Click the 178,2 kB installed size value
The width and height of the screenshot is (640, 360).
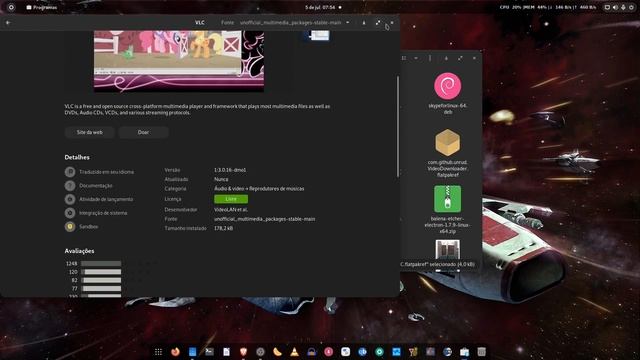(x=223, y=228)
